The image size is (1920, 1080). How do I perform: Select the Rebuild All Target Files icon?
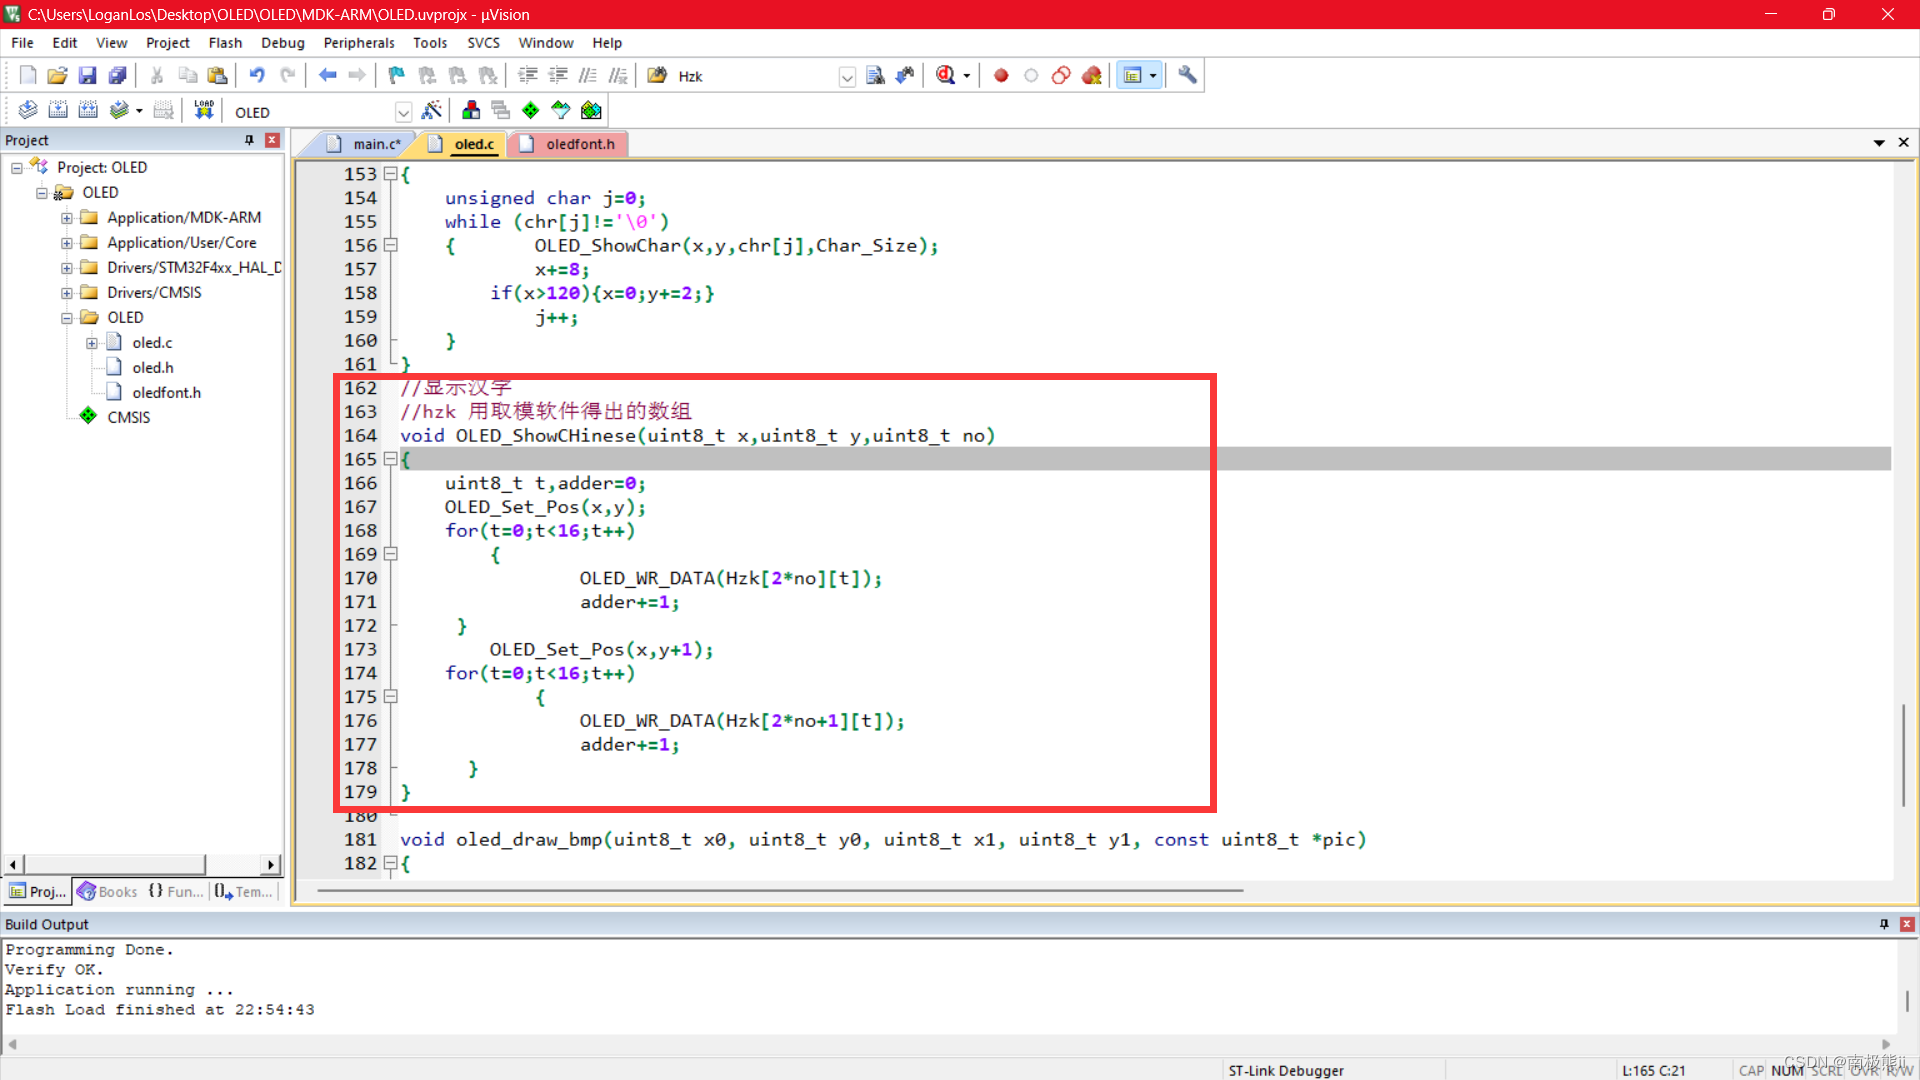click(x=89, y=110)
